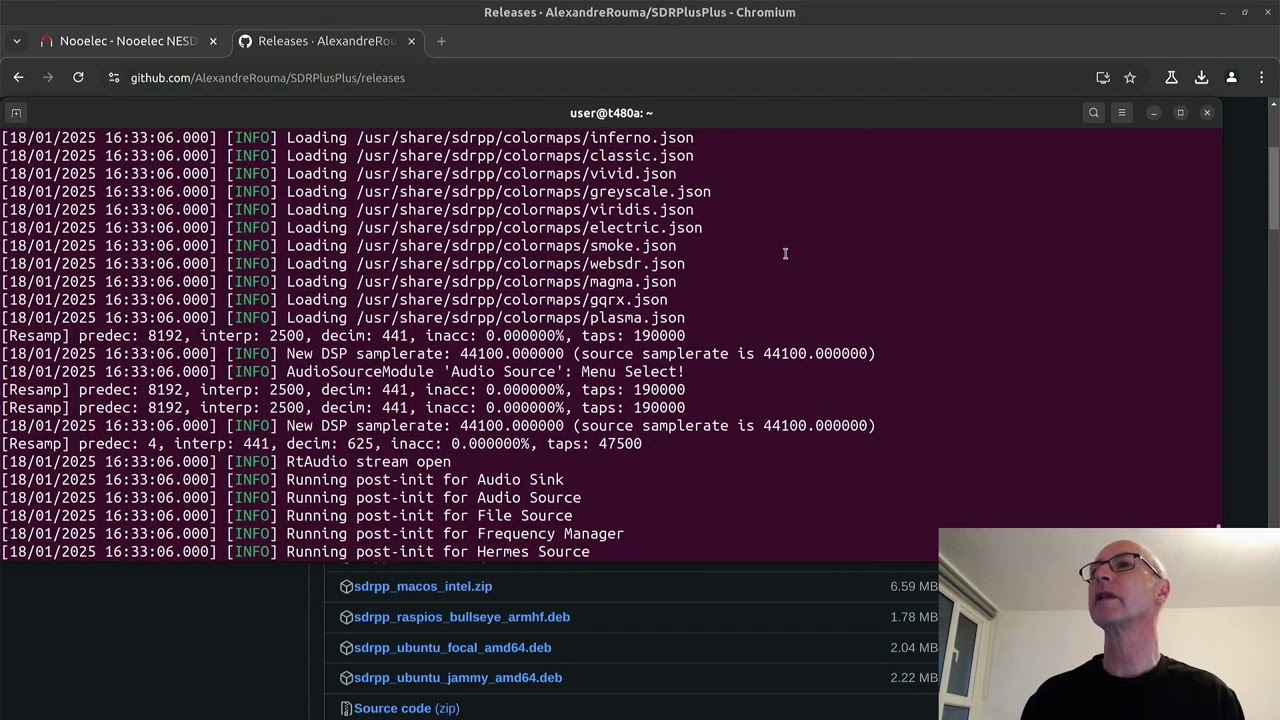Open a new browser tab
1280x720 pixels.
pyautogui.click(x=441, y=41)
